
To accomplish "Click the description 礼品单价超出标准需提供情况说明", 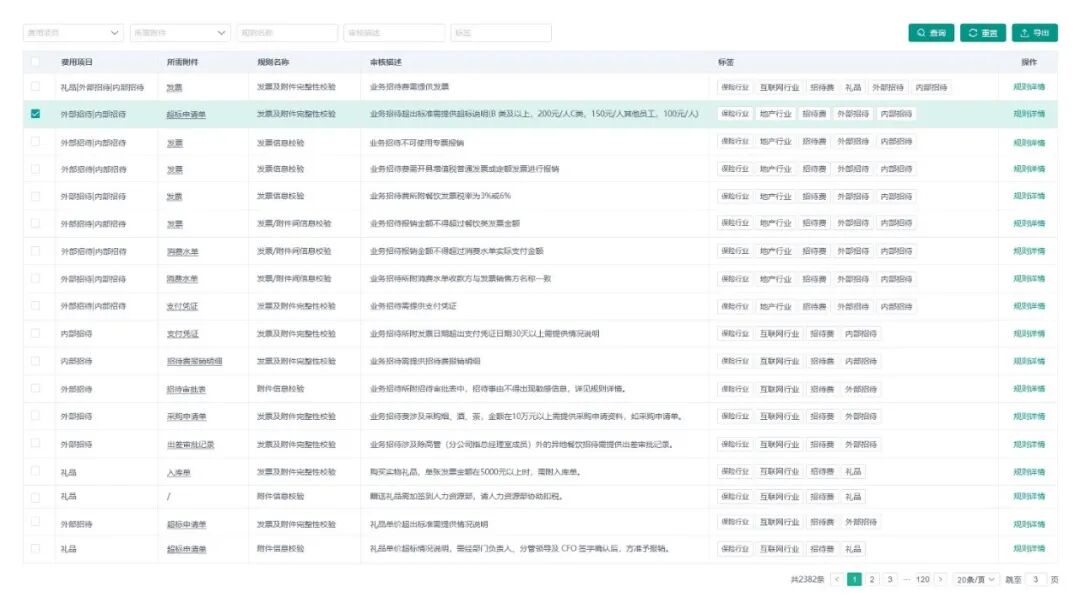I will point(428,524).
